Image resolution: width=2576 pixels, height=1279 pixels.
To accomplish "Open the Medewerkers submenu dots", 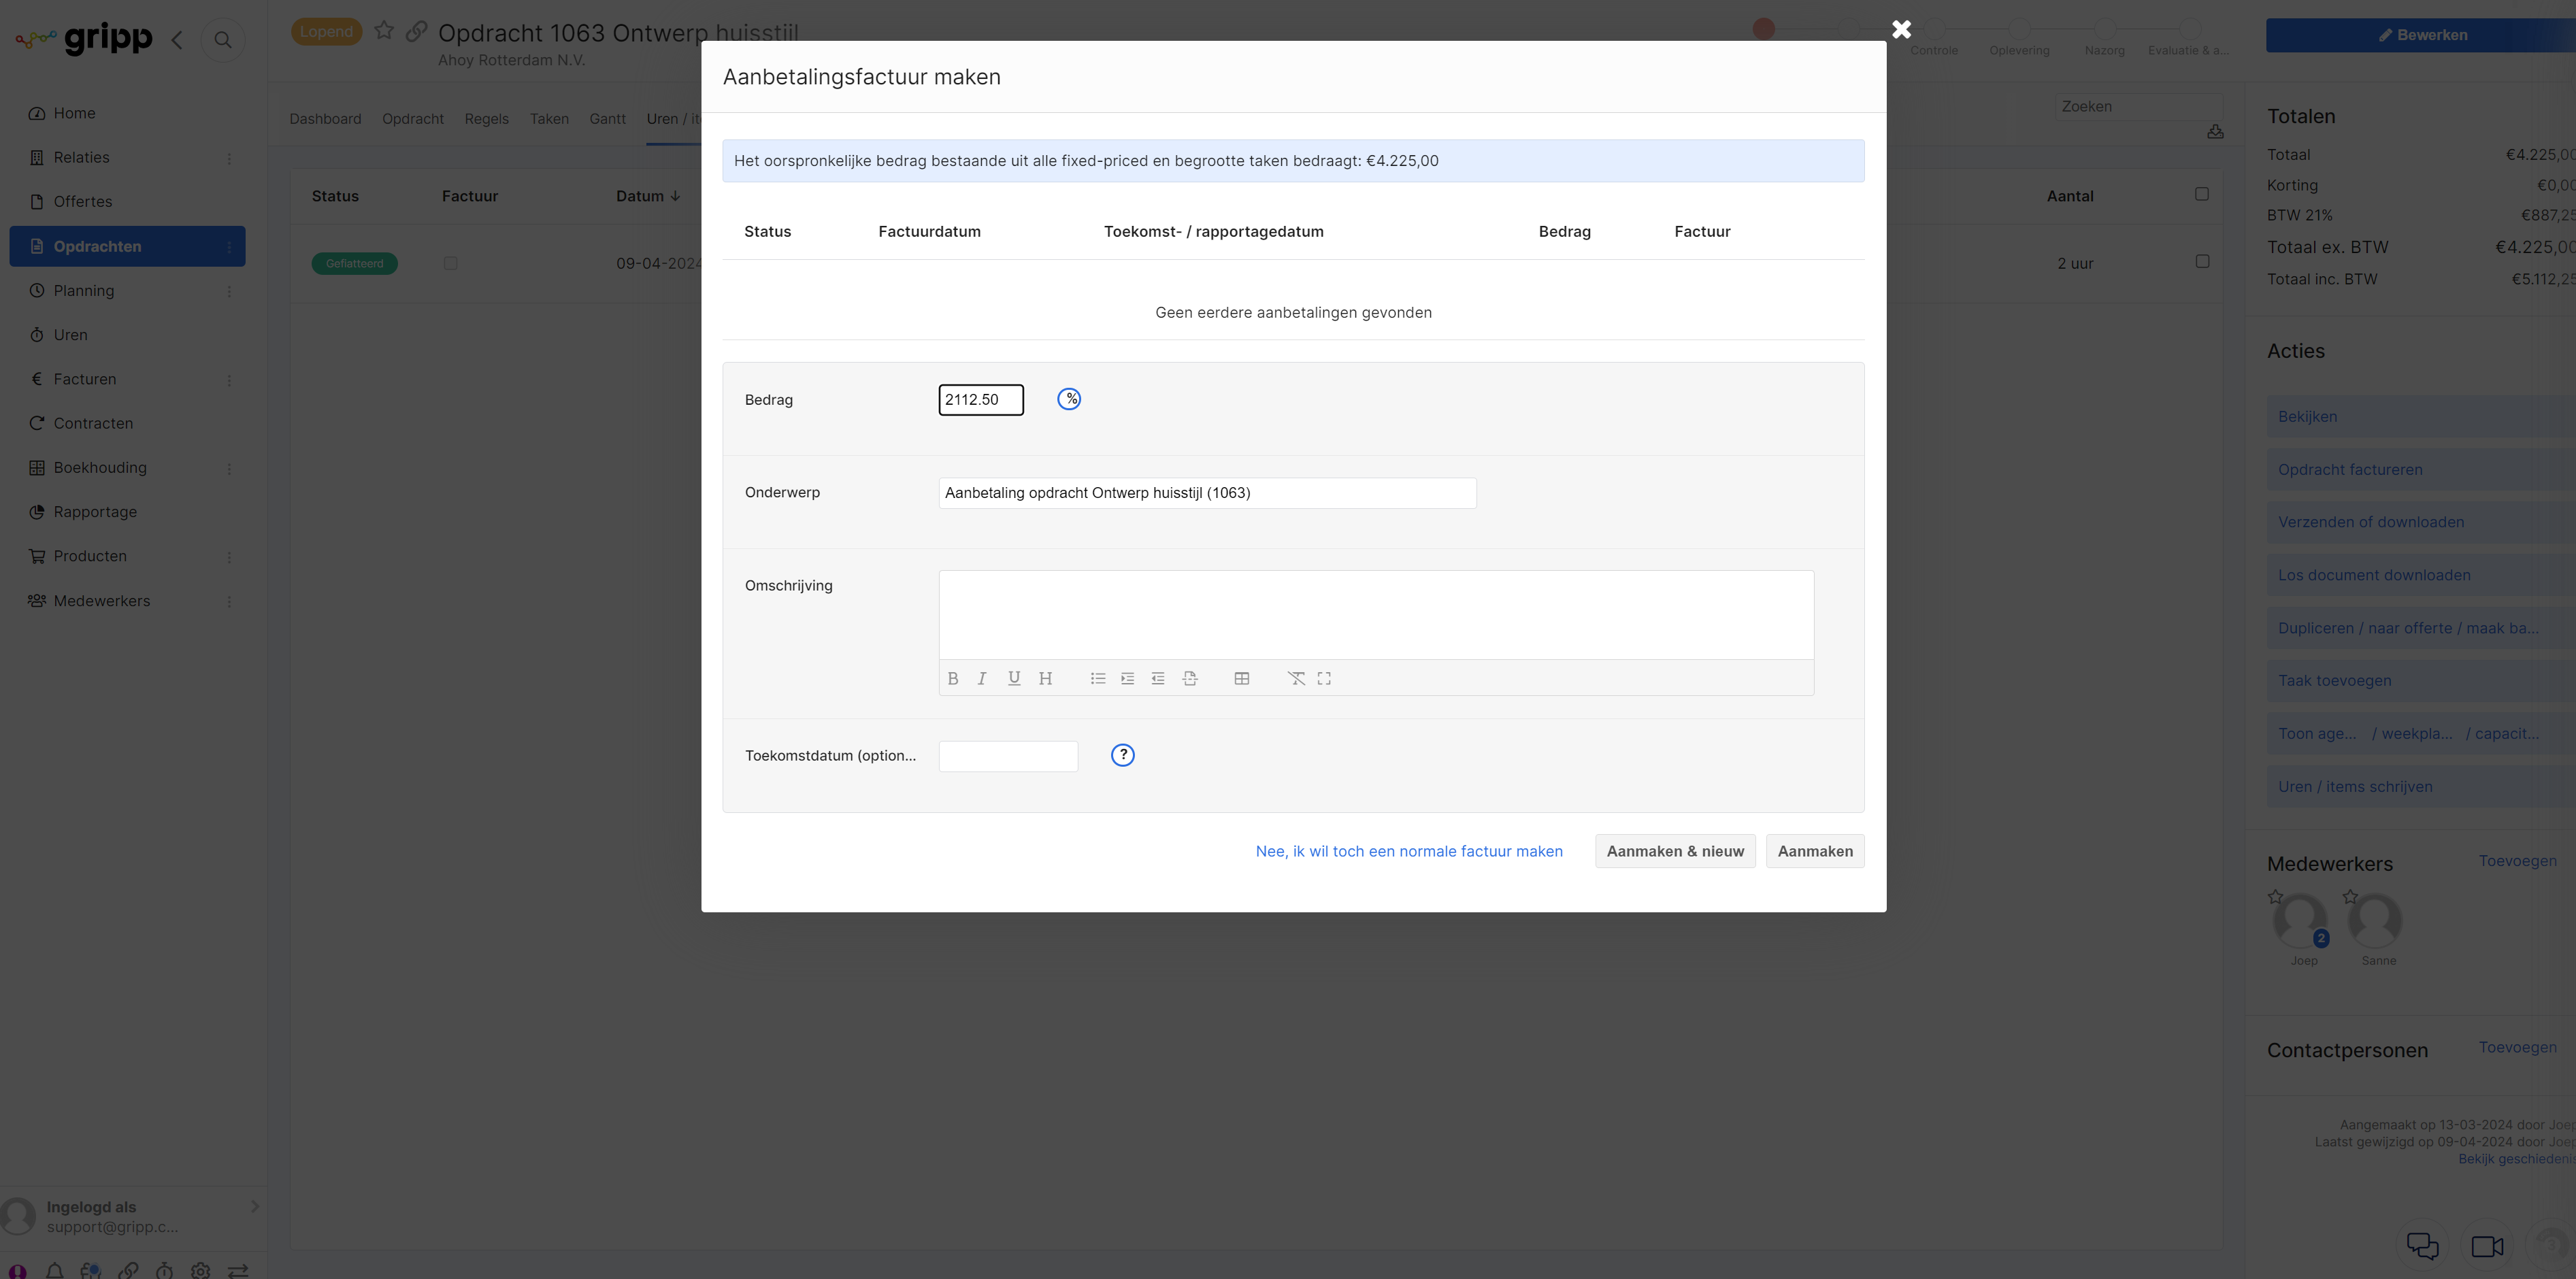I will tap(229, 601).
